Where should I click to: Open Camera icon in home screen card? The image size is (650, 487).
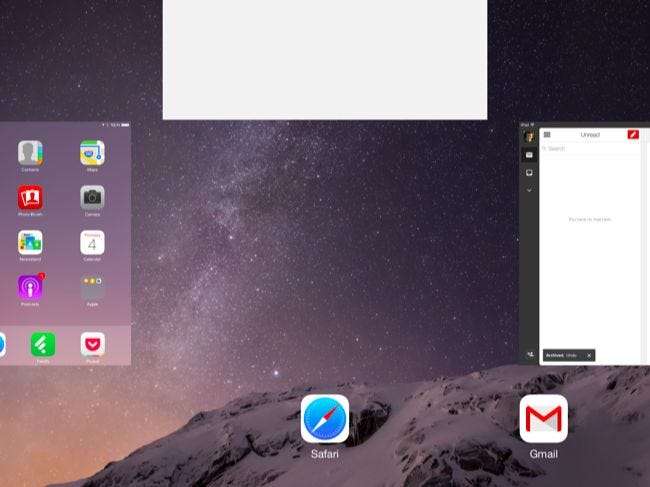[x=92, y=198]
